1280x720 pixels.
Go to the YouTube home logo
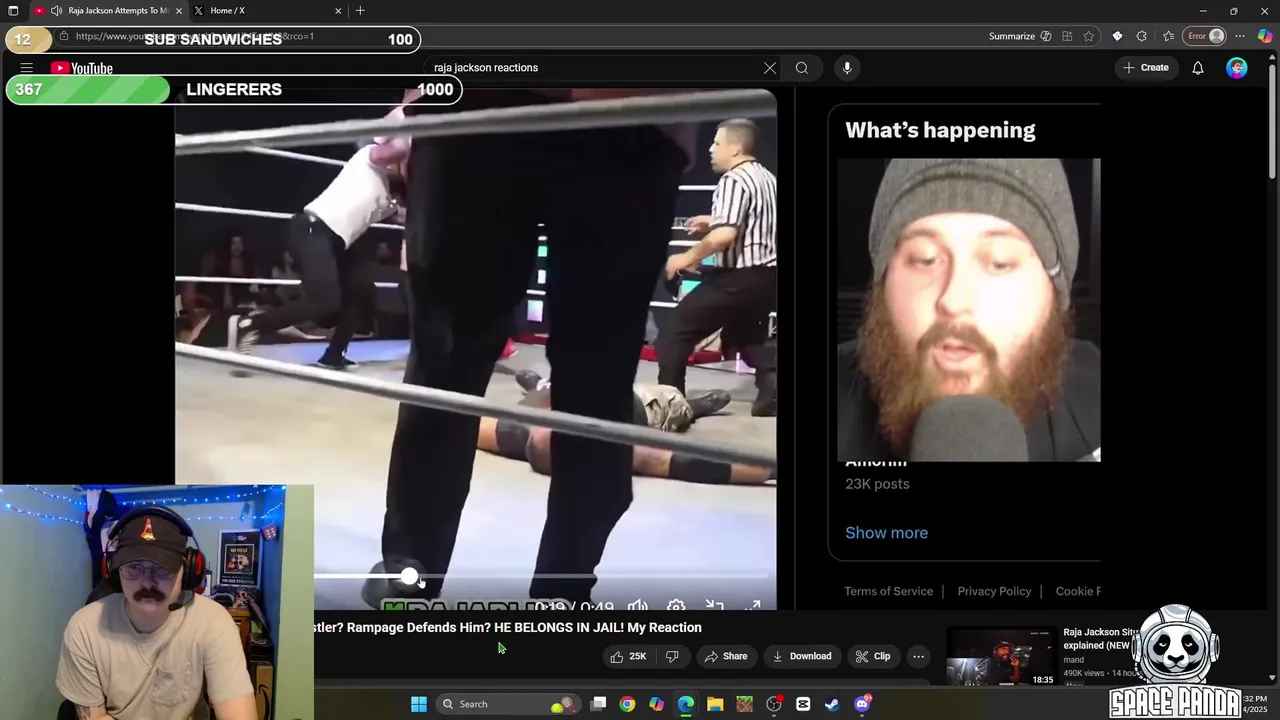coord(82,68)
